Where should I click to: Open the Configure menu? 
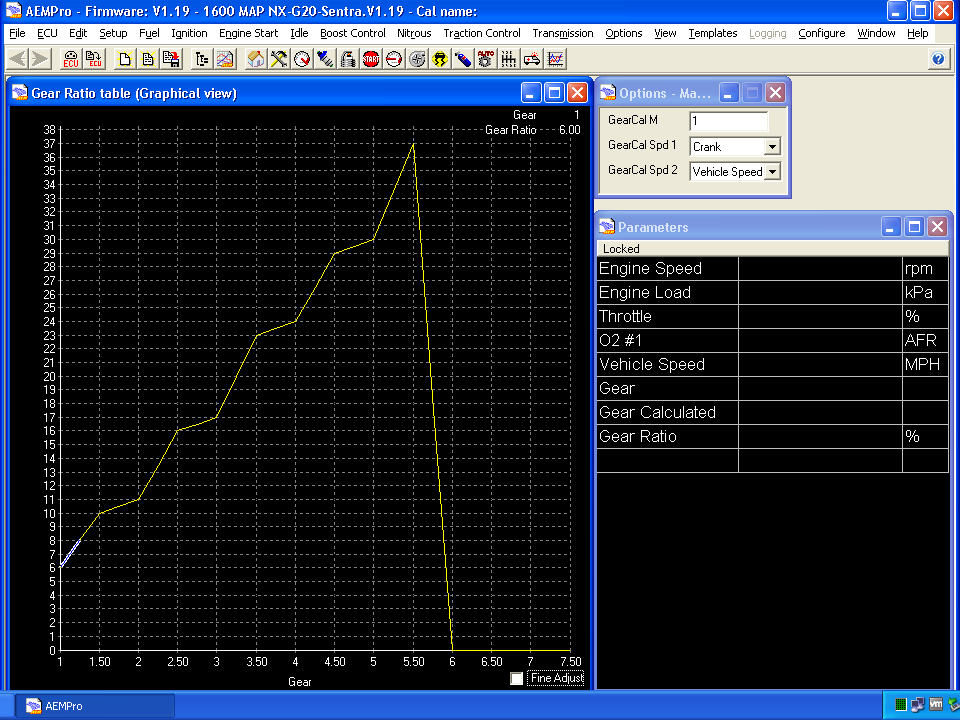coord(822,33)
